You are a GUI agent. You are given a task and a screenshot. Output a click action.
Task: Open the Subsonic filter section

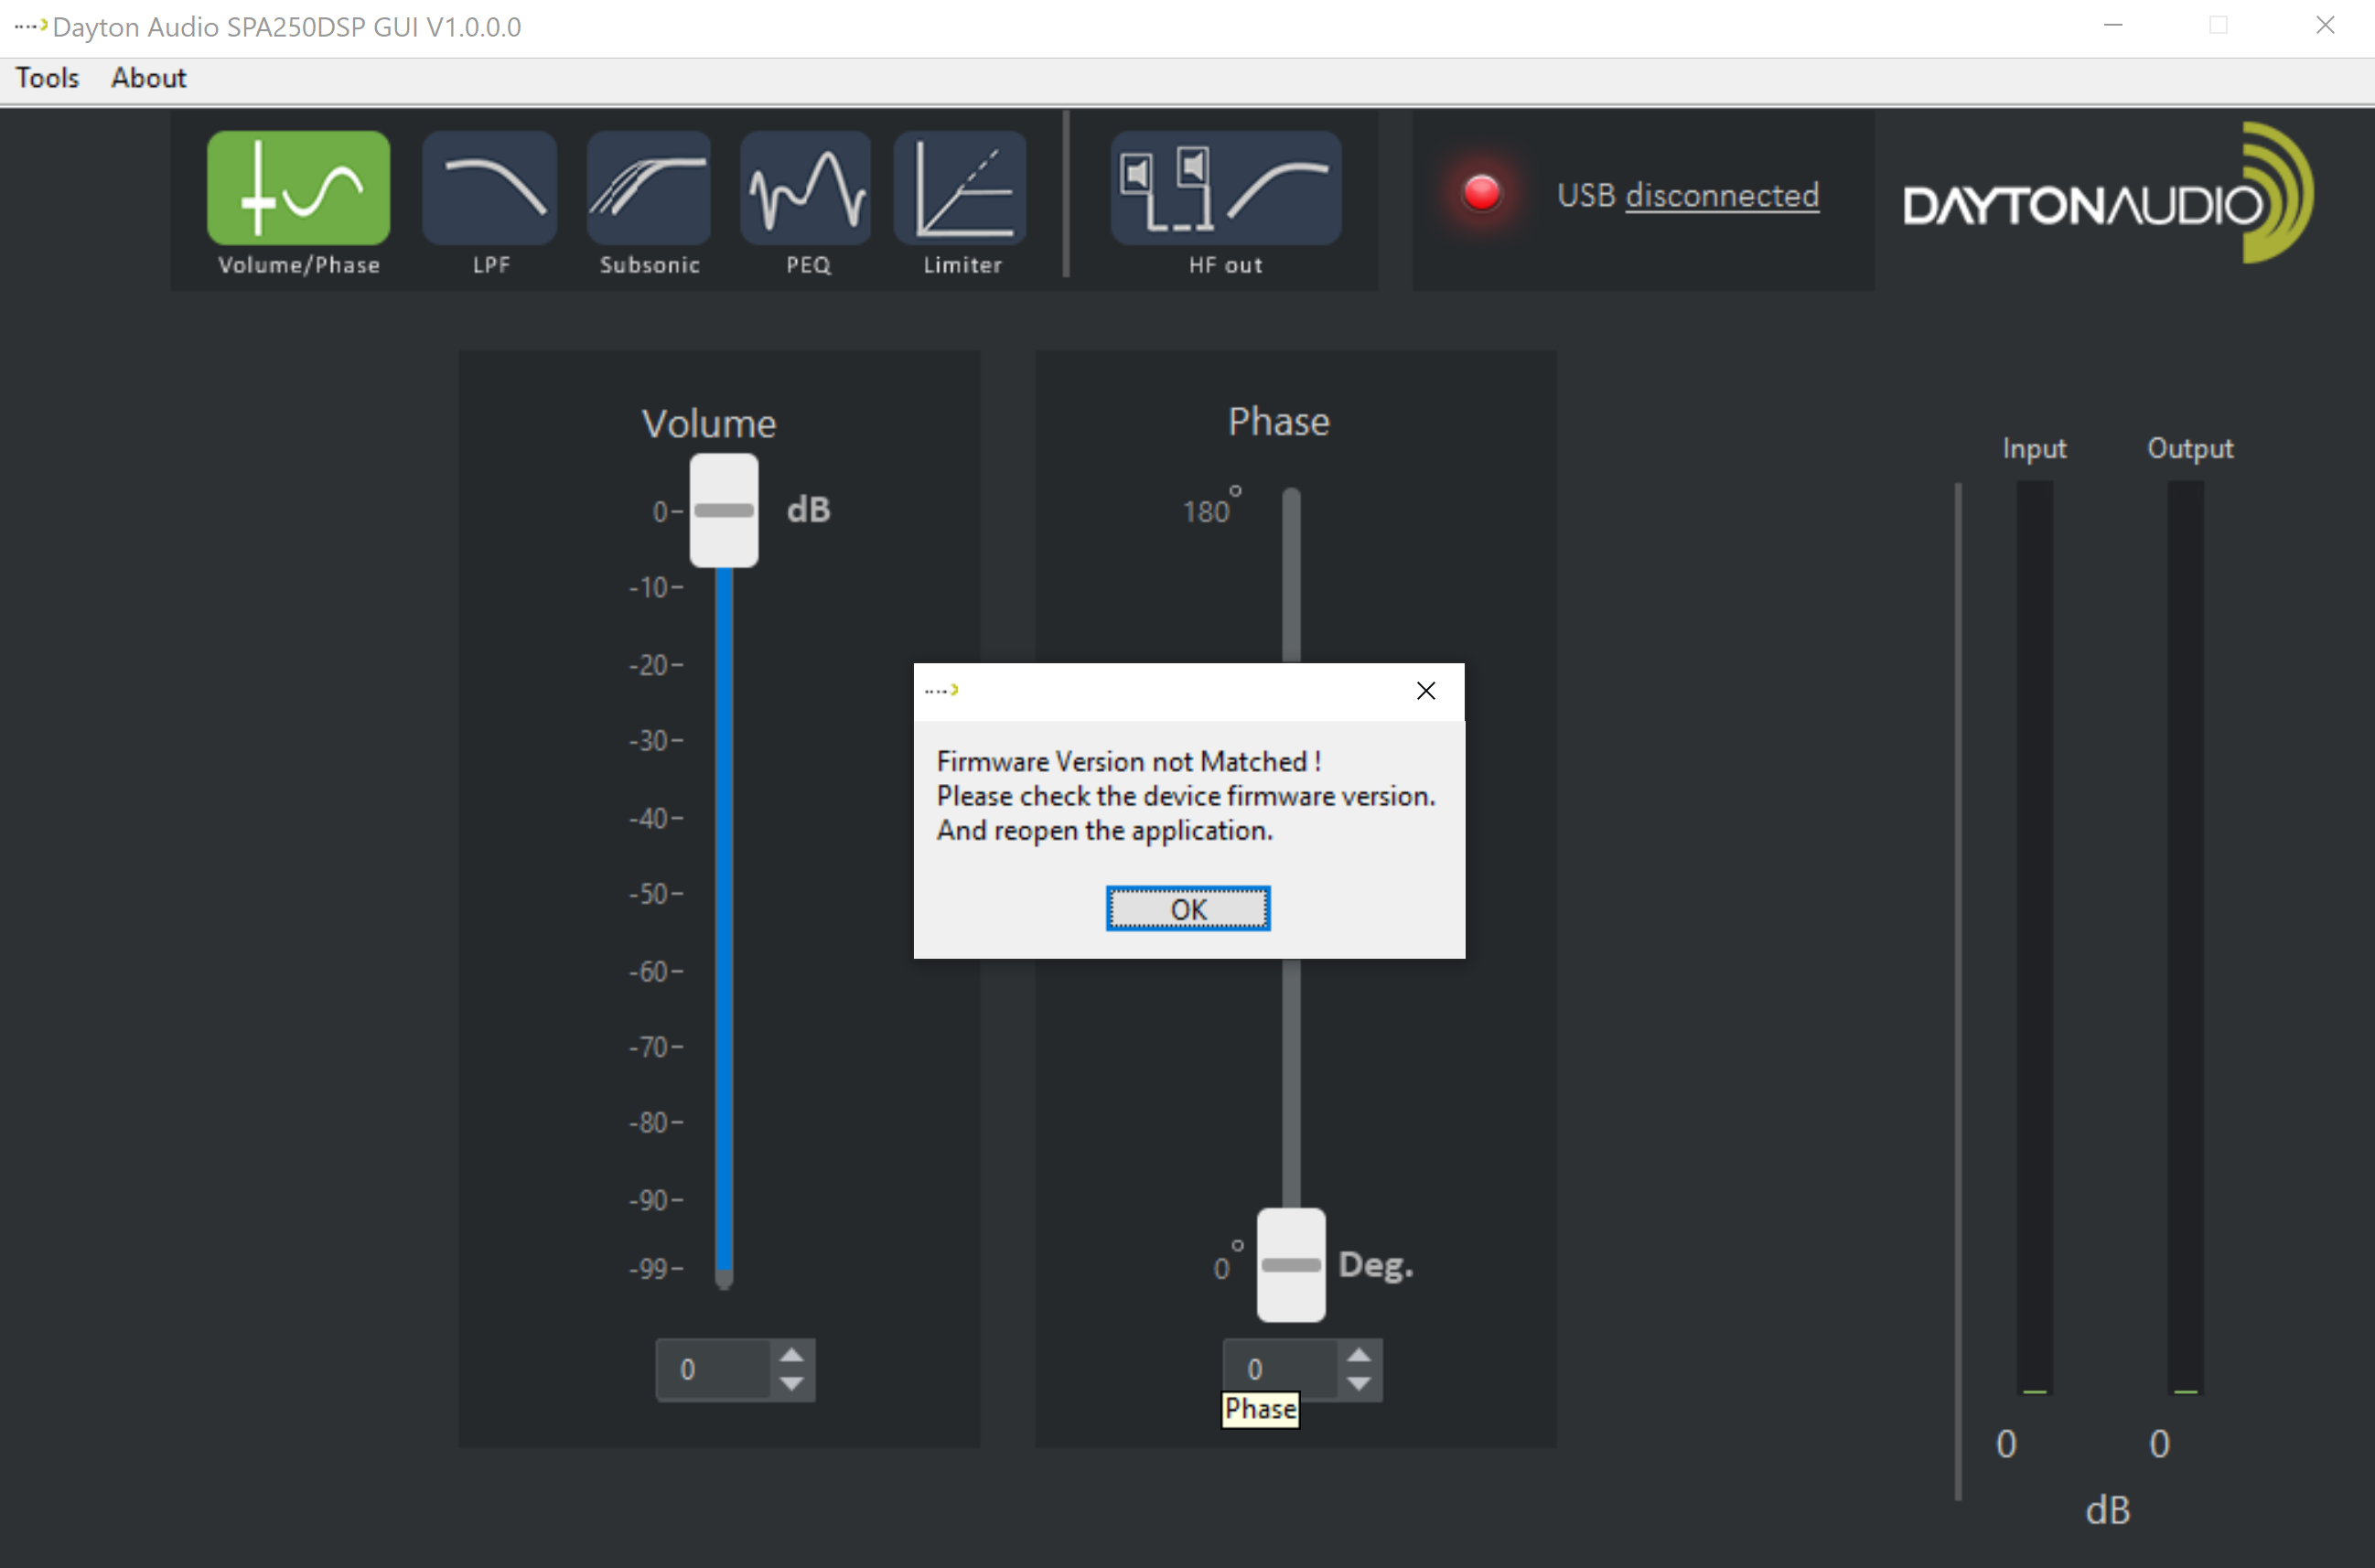[649, 188]
